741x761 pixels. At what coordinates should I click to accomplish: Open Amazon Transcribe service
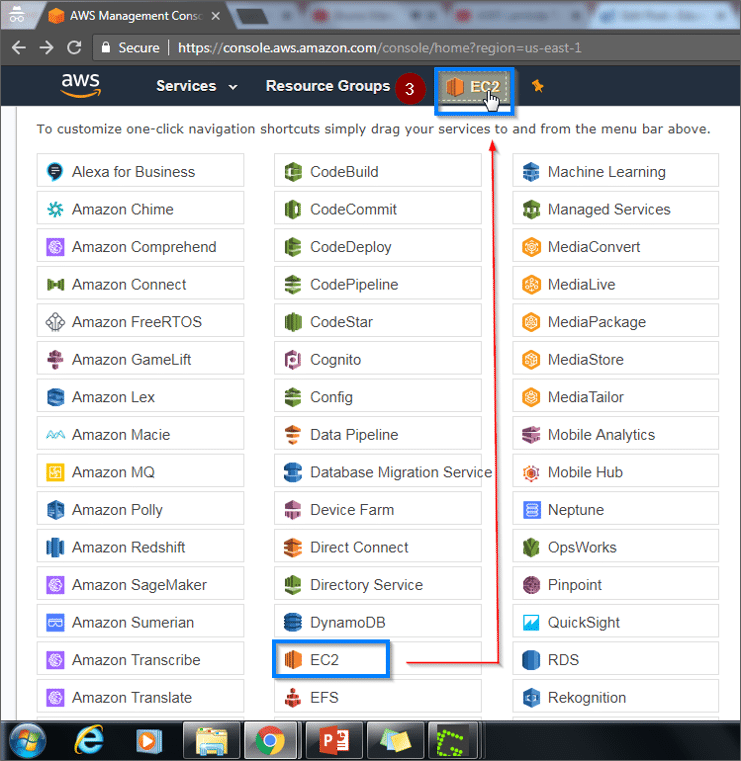(140, 660)
